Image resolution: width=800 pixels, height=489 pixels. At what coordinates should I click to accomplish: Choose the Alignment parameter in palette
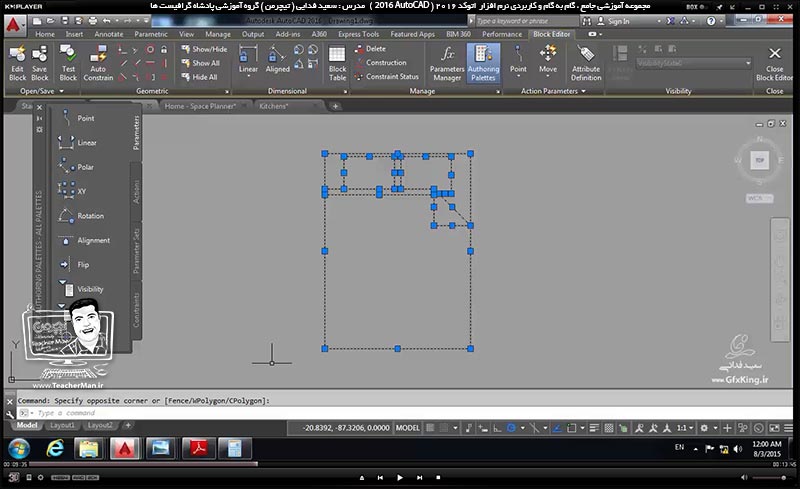[x=84, y=240]
